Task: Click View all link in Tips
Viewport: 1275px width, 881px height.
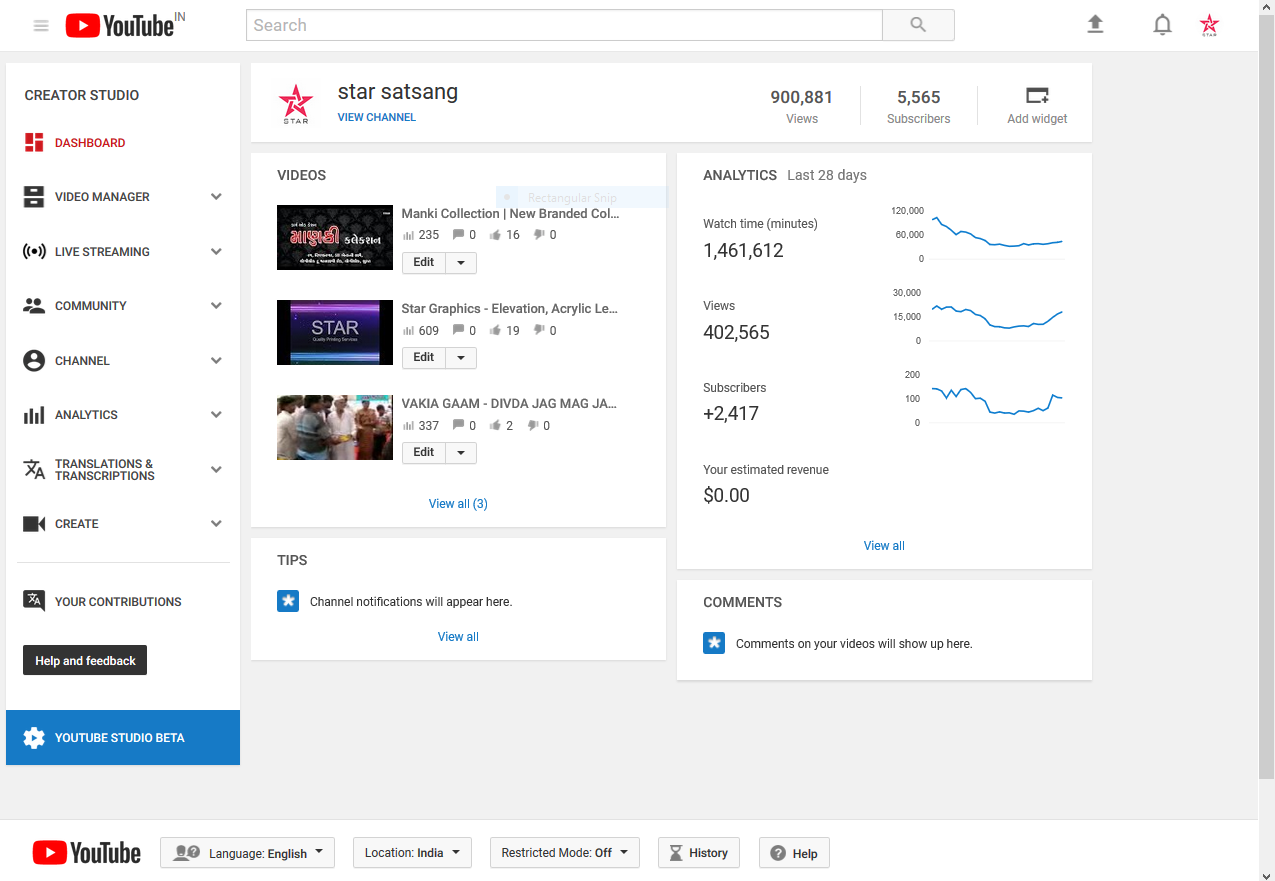Action: (458, 637)
